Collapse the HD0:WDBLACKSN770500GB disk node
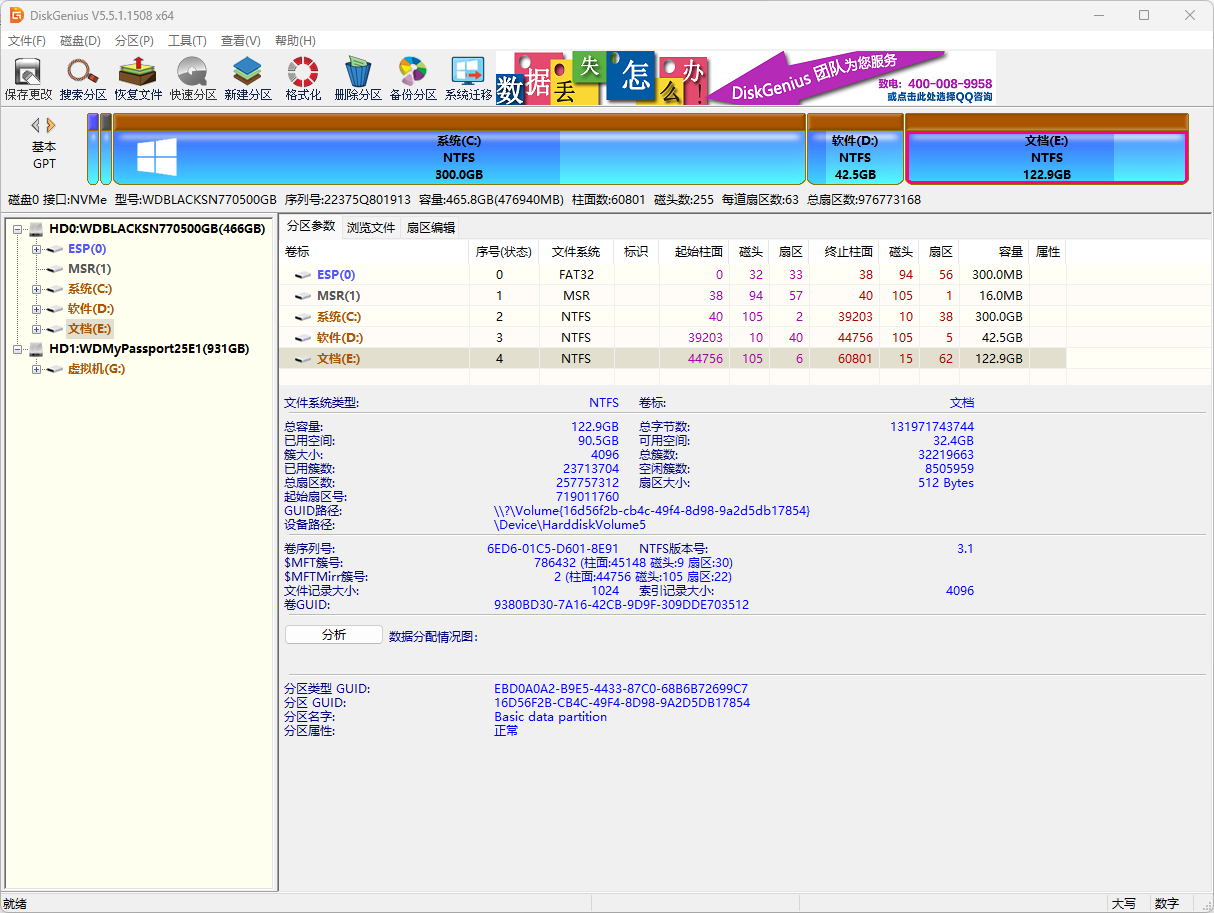The height and width of the screenshot is (913, 1214). 18,229
